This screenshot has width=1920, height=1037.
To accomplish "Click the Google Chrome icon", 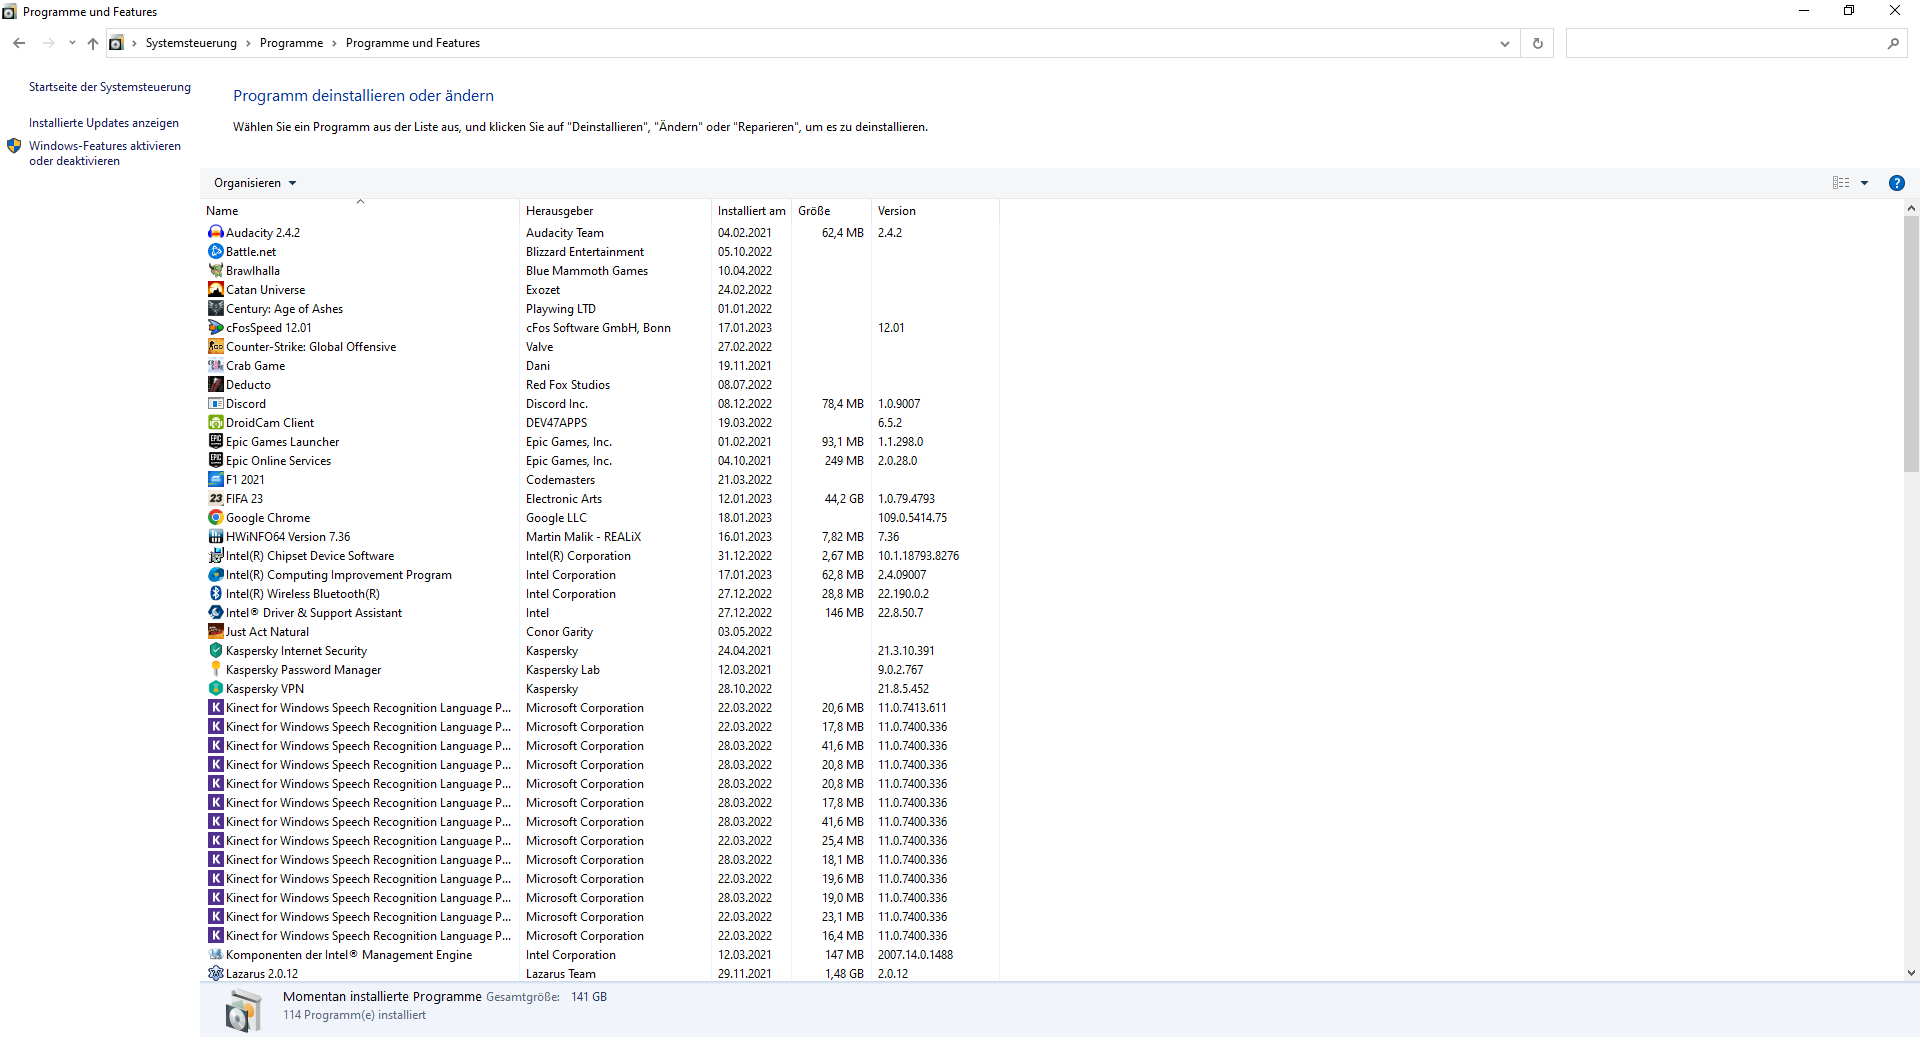I will click(x=215, y=518).
